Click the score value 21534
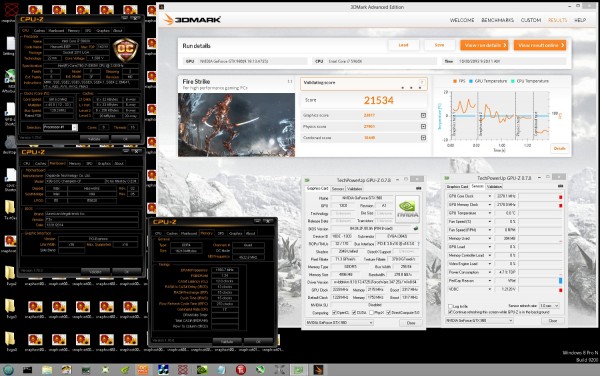 pos(378,101)
